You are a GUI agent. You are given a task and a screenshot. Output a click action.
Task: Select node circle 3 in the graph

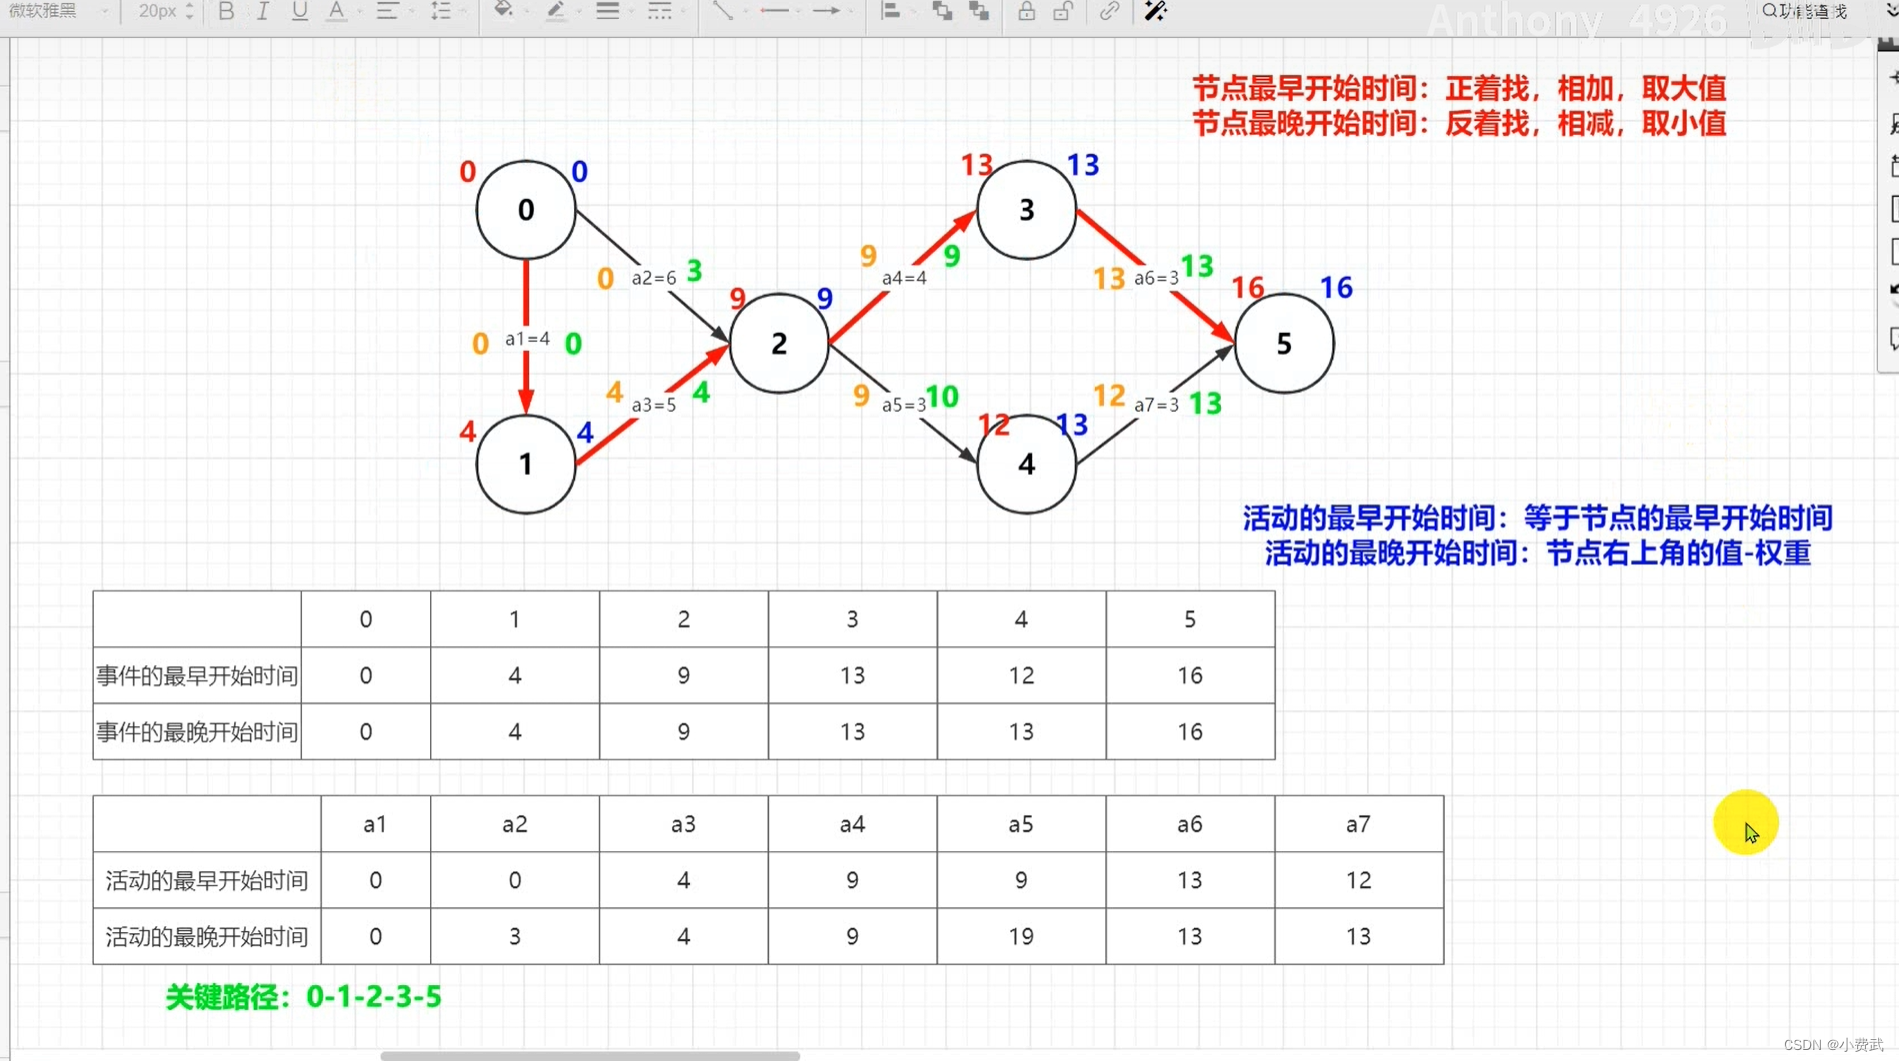point(1026,210)
